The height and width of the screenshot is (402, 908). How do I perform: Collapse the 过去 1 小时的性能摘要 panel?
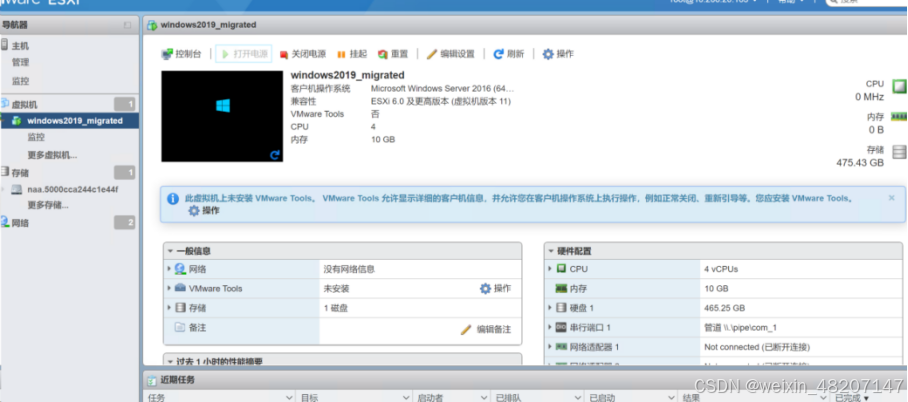coord(170,361)
